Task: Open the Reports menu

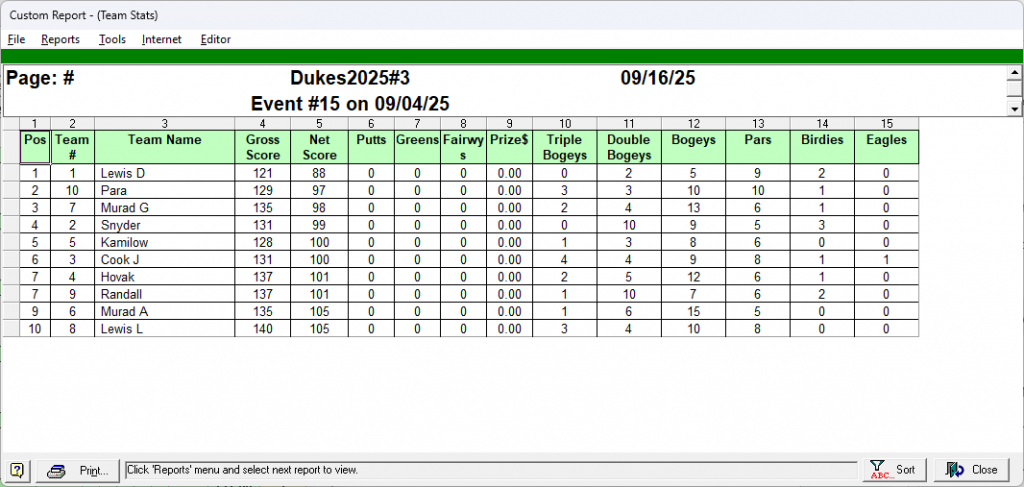Action: coord(60,40)
